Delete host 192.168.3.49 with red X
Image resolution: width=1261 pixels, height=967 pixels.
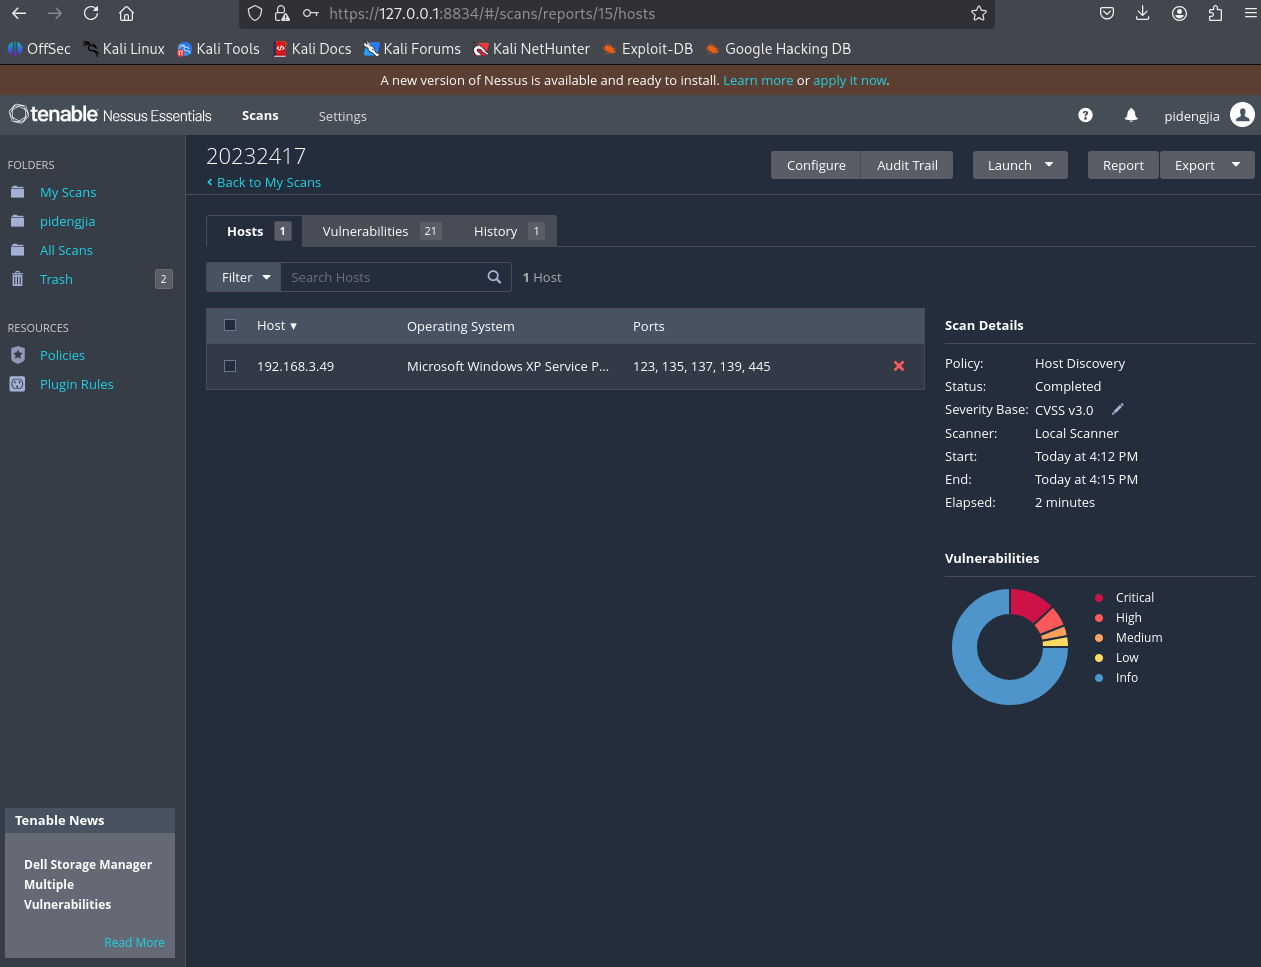(x=899, y=366)
